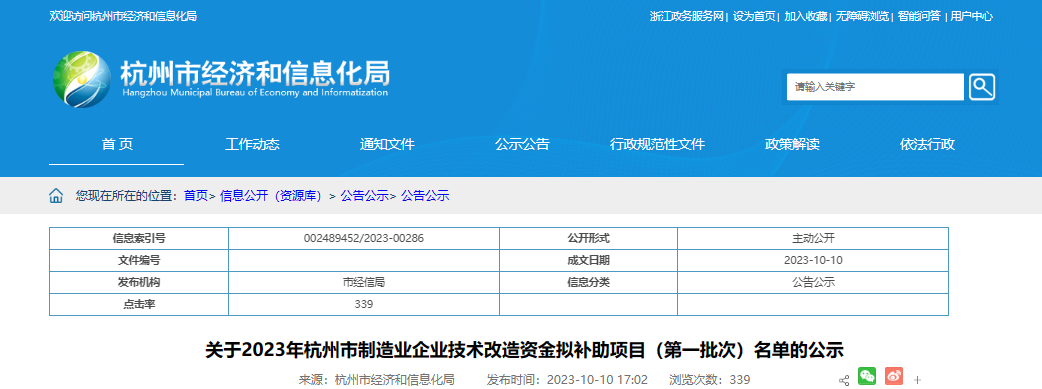Open 无障碍浏览 accessibility link

(862, 16)
